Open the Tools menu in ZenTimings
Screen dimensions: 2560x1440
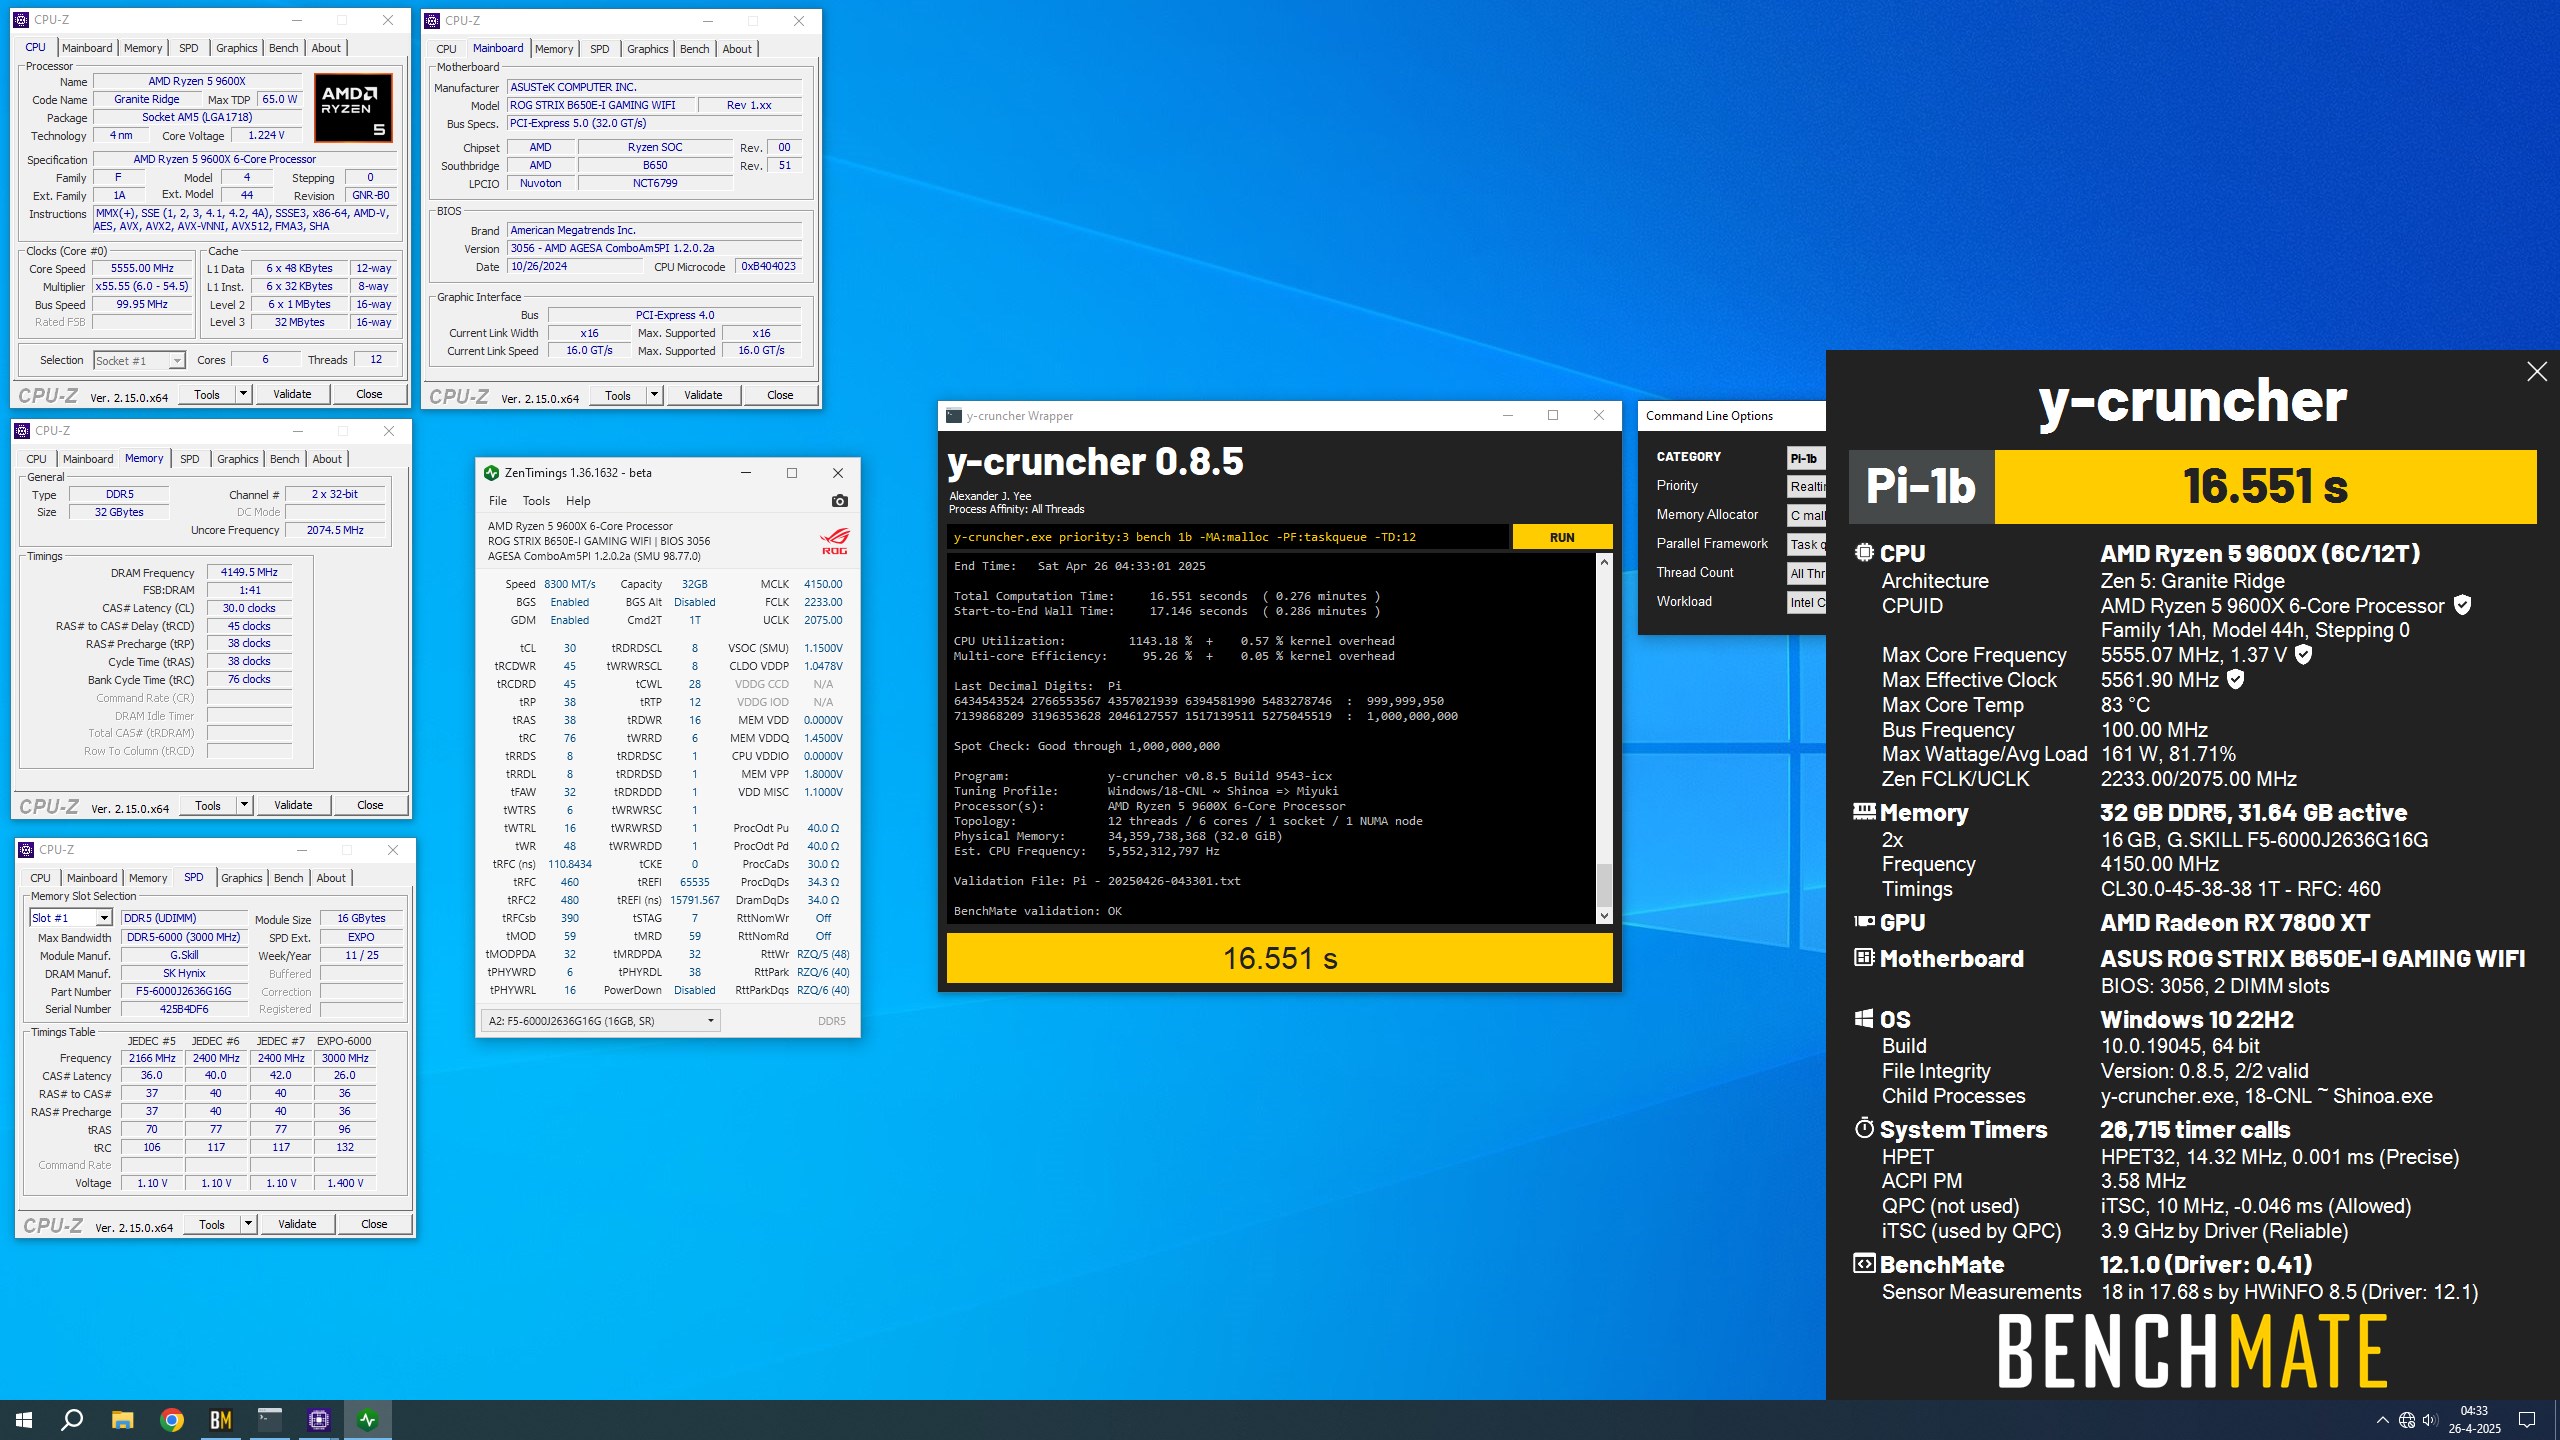536,501
